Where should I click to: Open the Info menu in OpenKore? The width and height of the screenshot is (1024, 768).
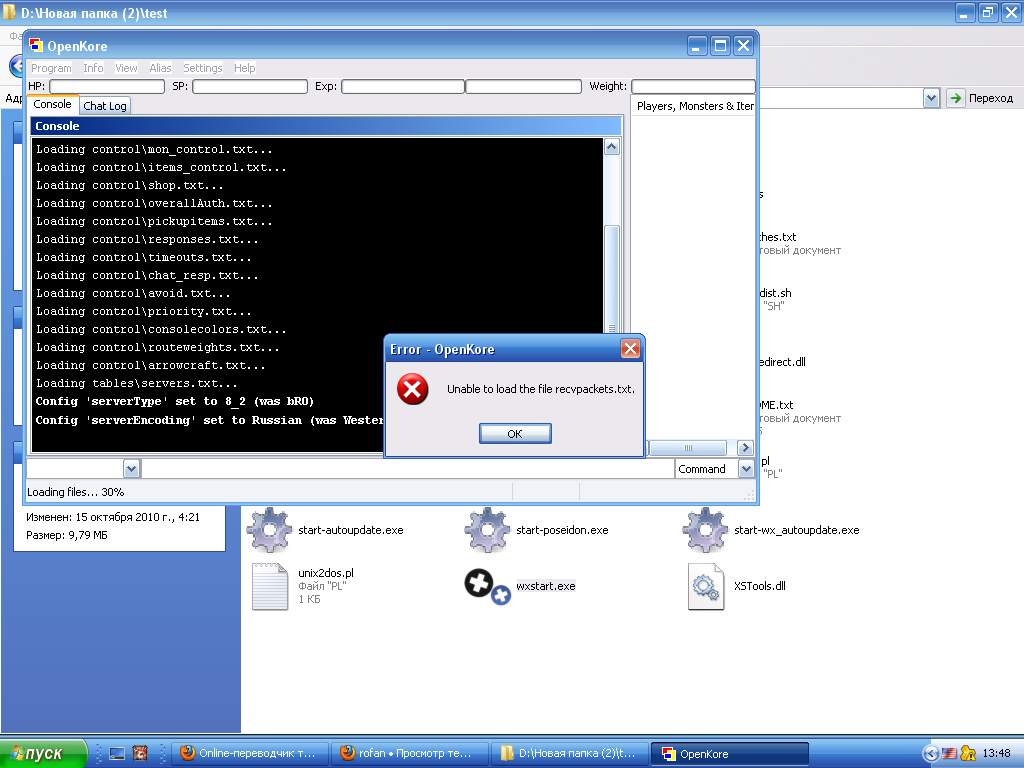(x=93, y=68)
